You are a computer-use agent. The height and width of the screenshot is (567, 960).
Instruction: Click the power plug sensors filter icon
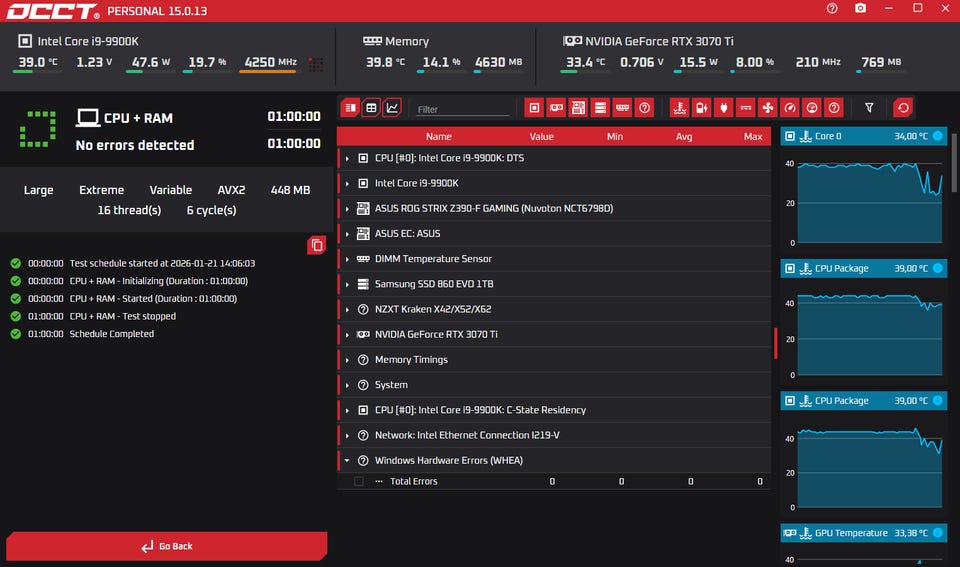click(723, 107)
